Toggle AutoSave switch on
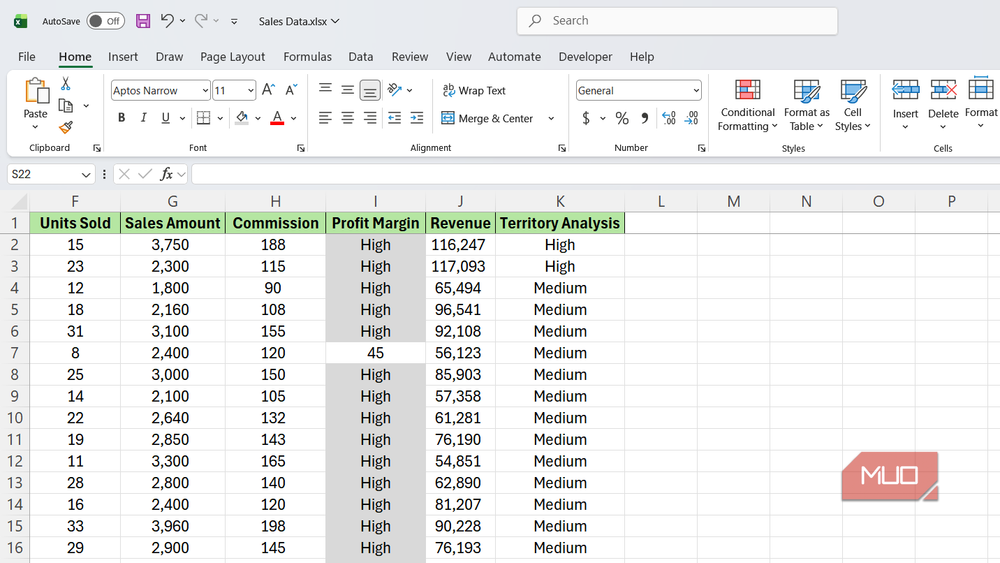1000x563 pixels. [105, 21]
